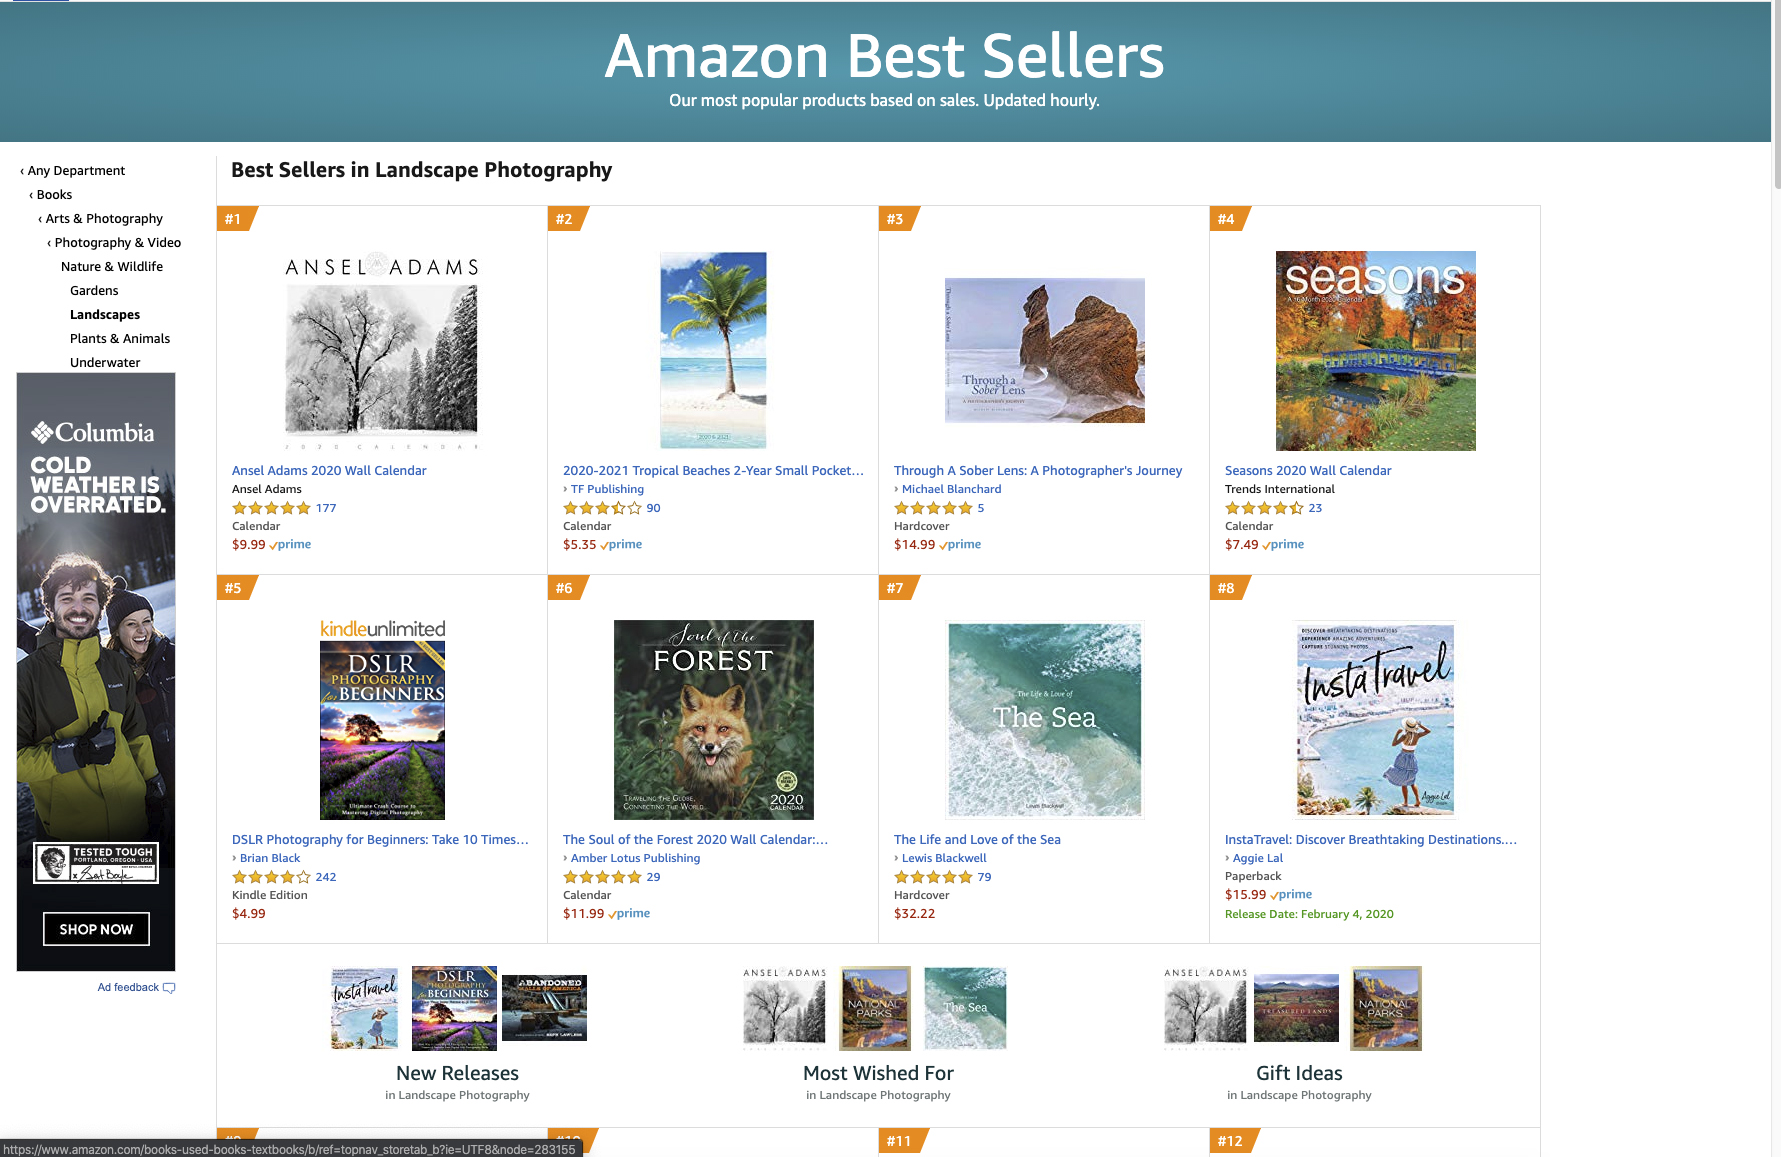Navigate up to Books category
The image size is (1781, 1157).
pos(54,195)
